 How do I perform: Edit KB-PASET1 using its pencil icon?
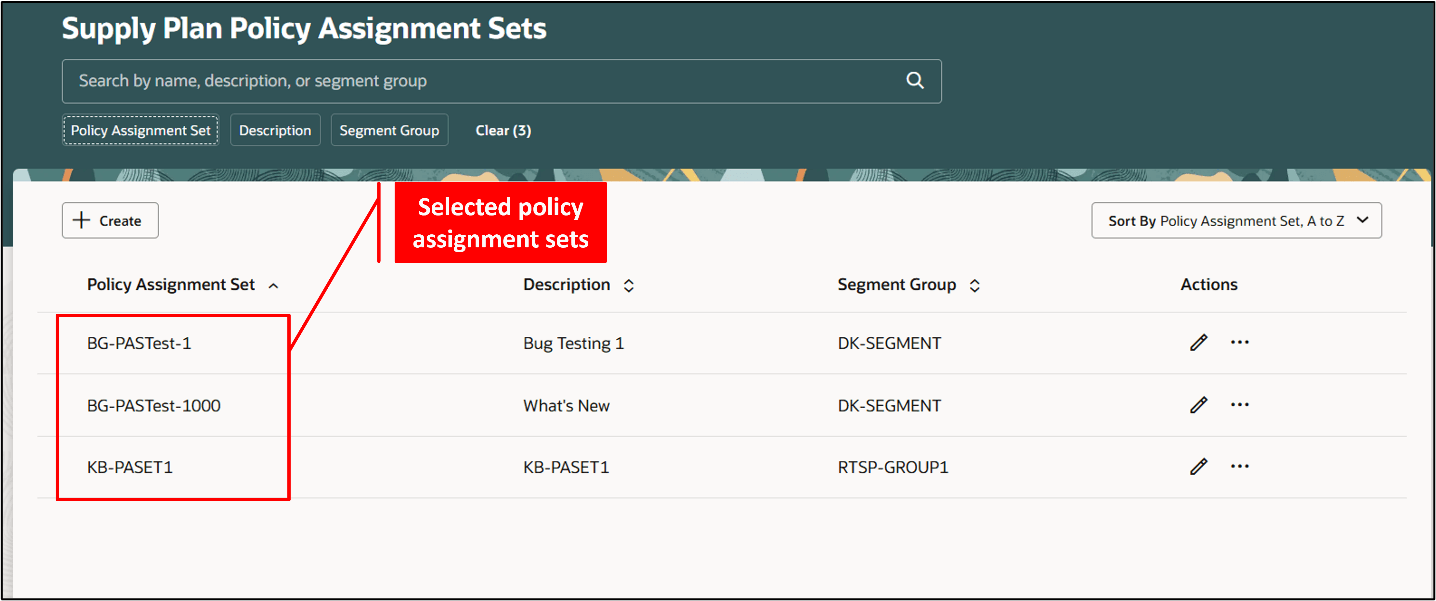1198,466
